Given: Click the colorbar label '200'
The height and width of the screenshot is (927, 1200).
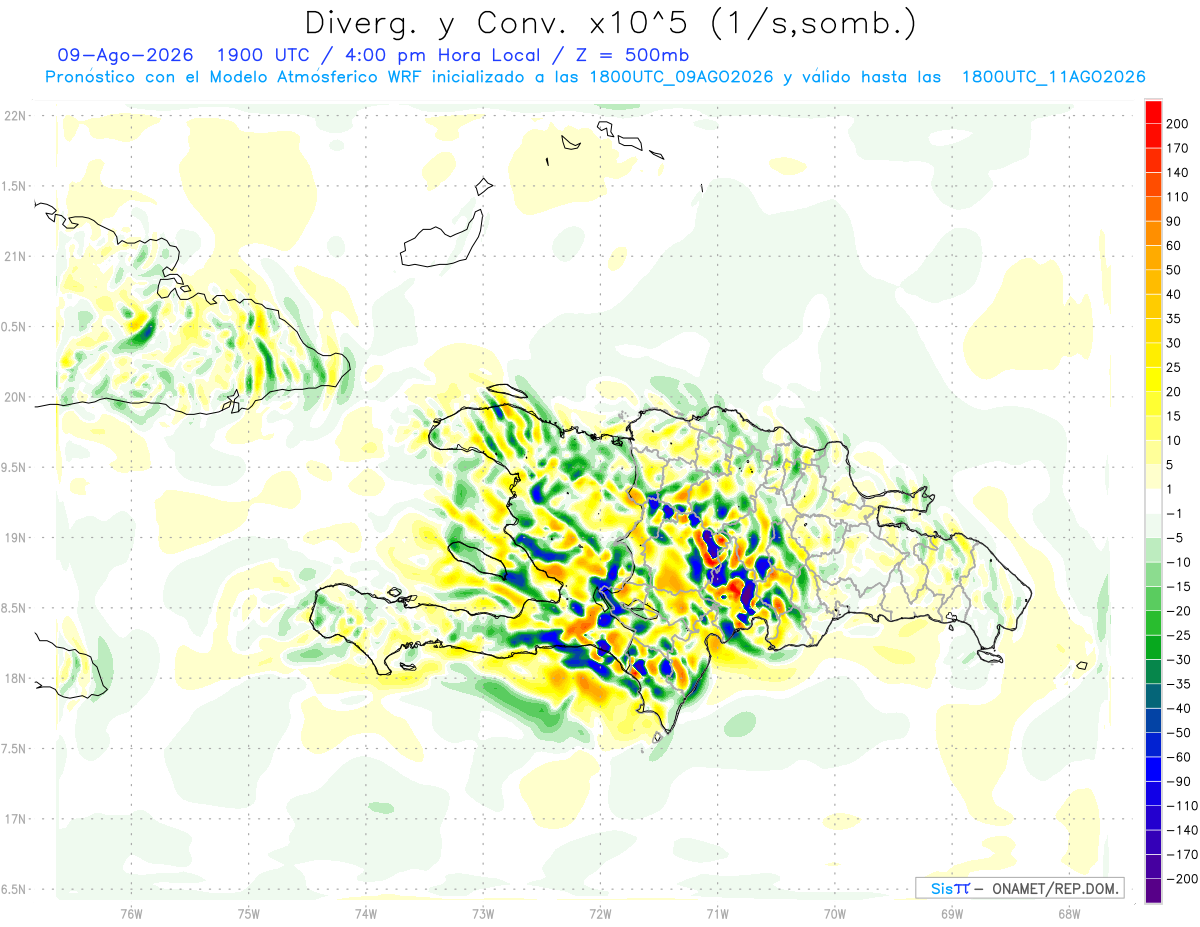Looking at the screenshot, I should pos(1178,124).
